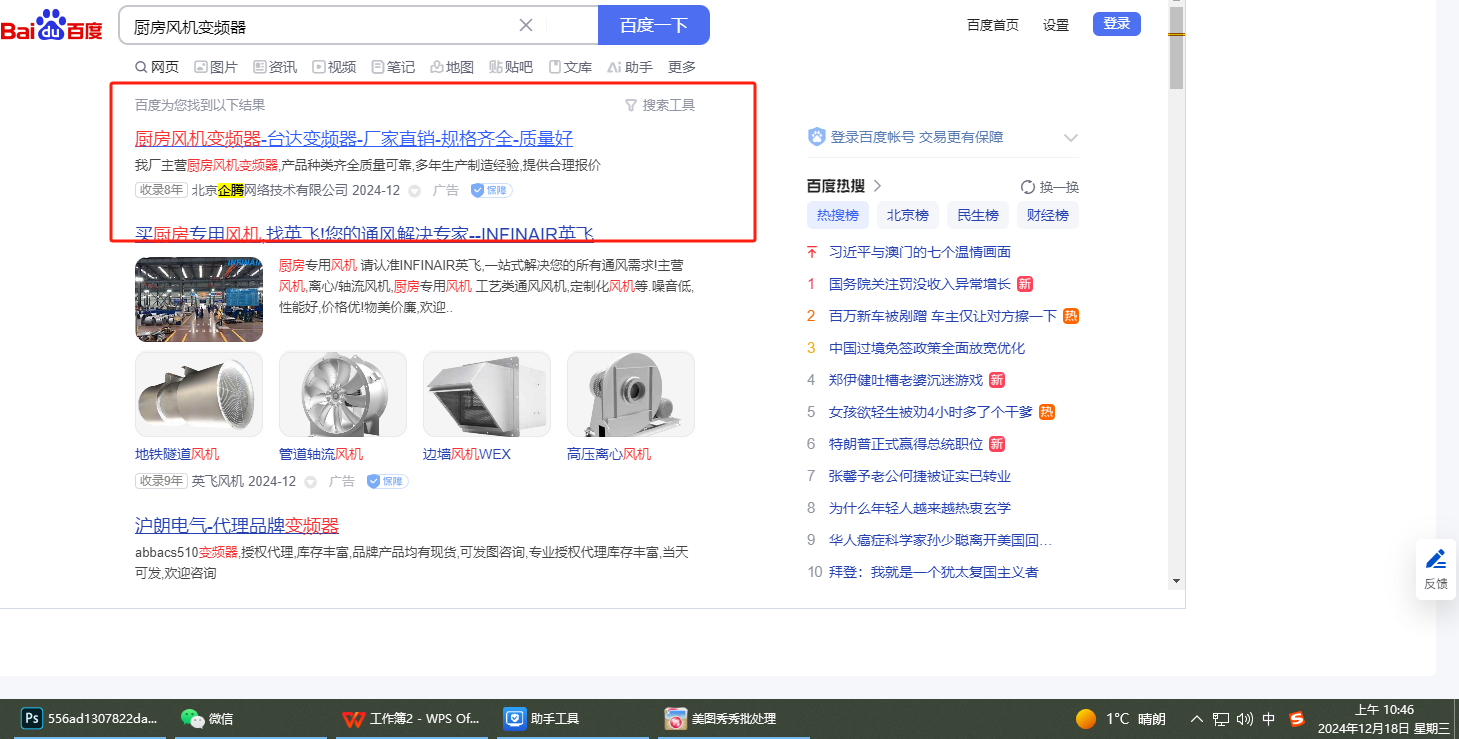Clear the search box with the X icon
Image resolution: width=1459 pixels, height=739 pixels.
point(526,25)
